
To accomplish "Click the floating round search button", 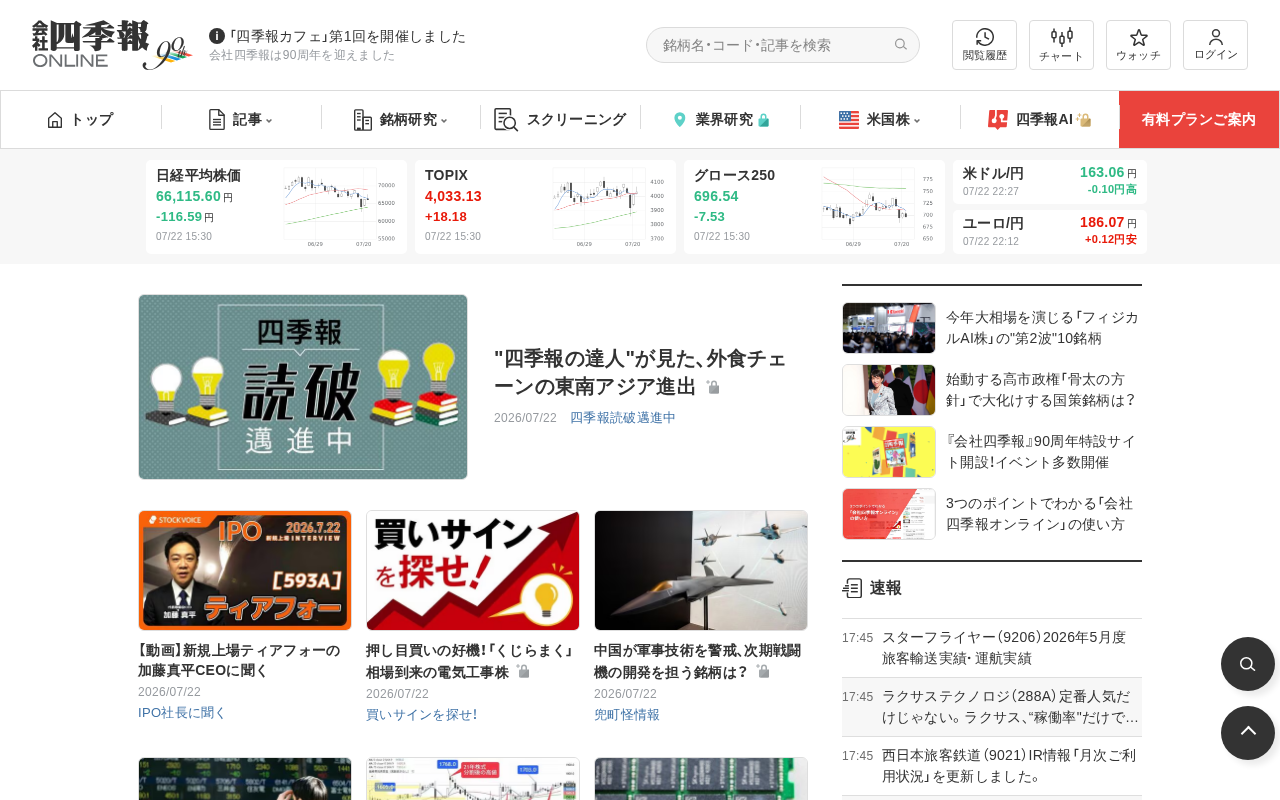I will point(1247,664).
